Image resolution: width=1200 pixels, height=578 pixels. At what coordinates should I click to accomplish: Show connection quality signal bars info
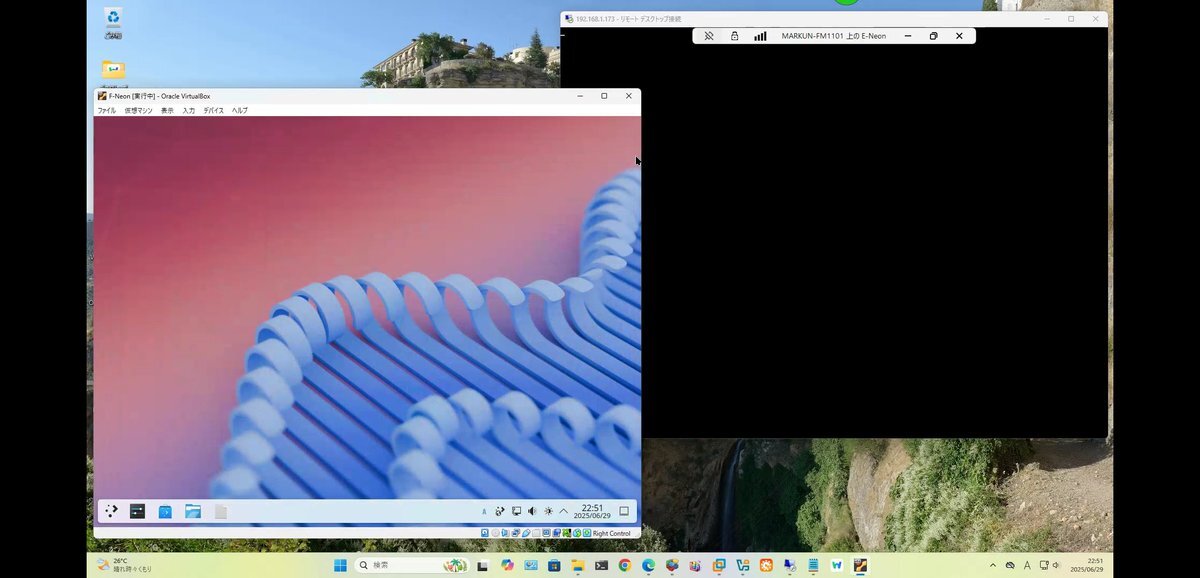[760, 36]
